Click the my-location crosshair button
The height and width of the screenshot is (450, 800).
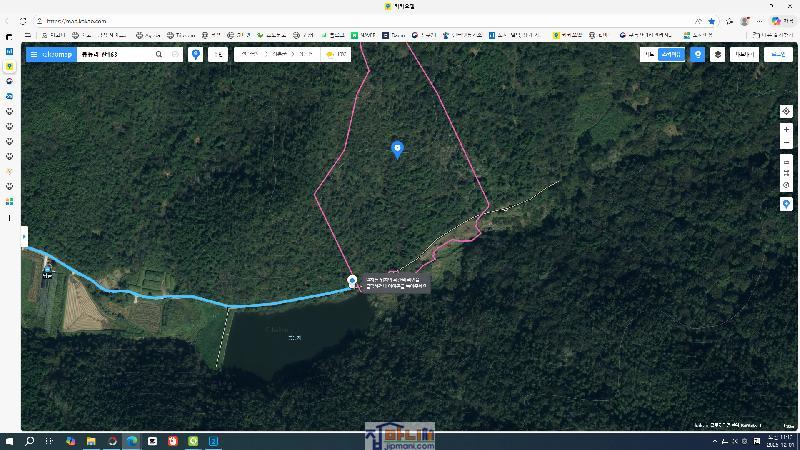[786, 111]
